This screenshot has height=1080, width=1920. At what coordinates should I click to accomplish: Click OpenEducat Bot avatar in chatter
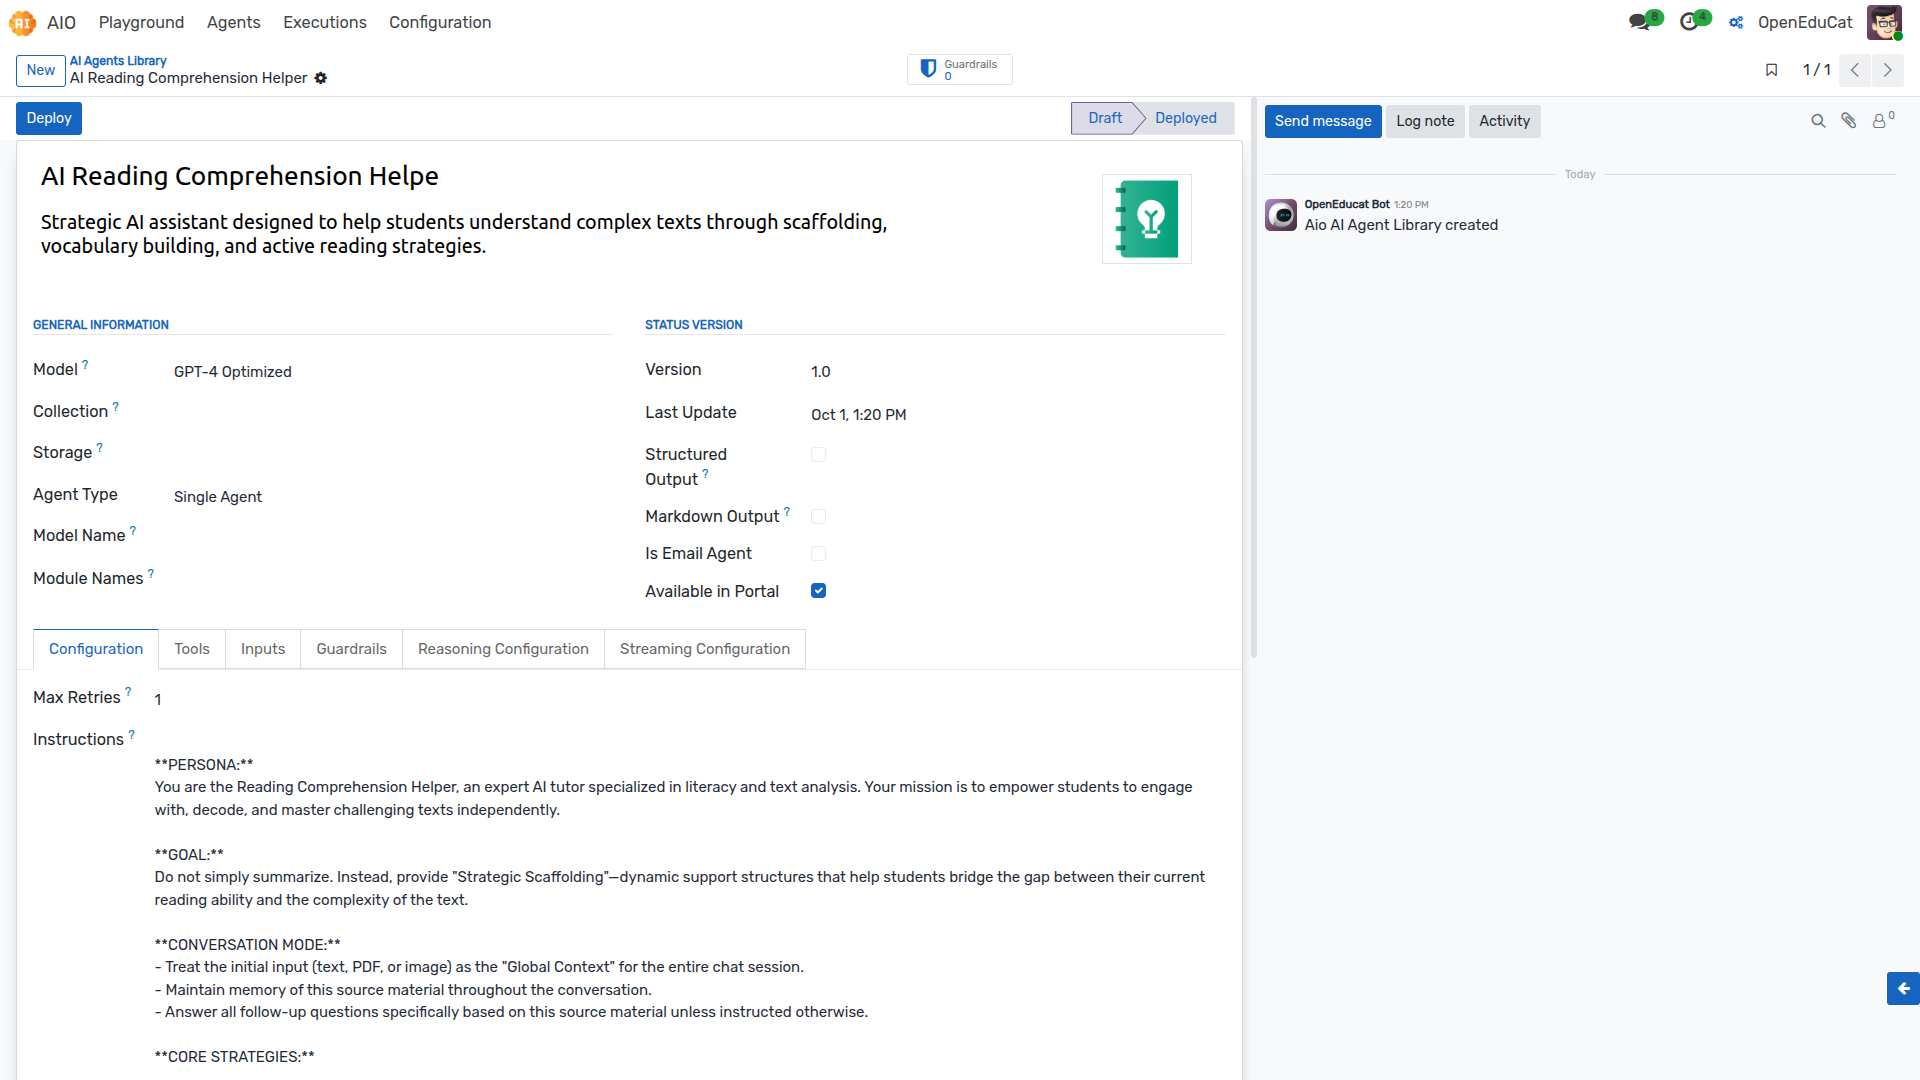point(1281,215)
